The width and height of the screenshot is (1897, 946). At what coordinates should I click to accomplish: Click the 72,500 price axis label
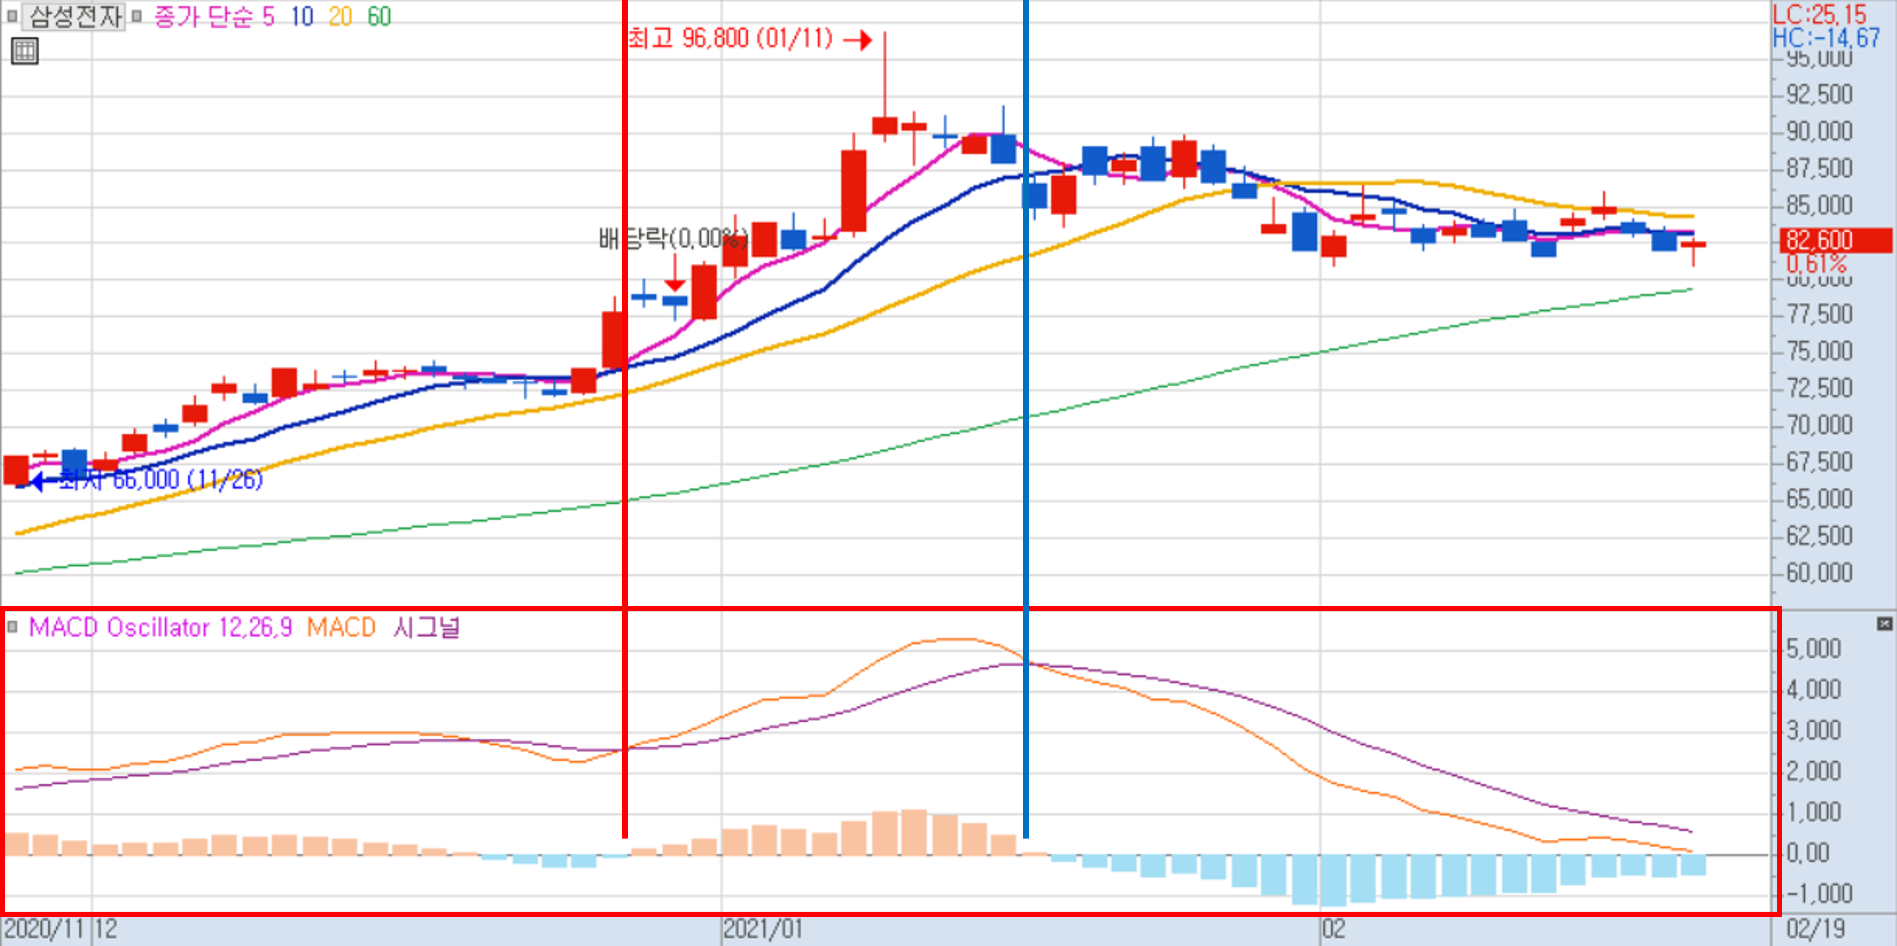coord(1820,388)
